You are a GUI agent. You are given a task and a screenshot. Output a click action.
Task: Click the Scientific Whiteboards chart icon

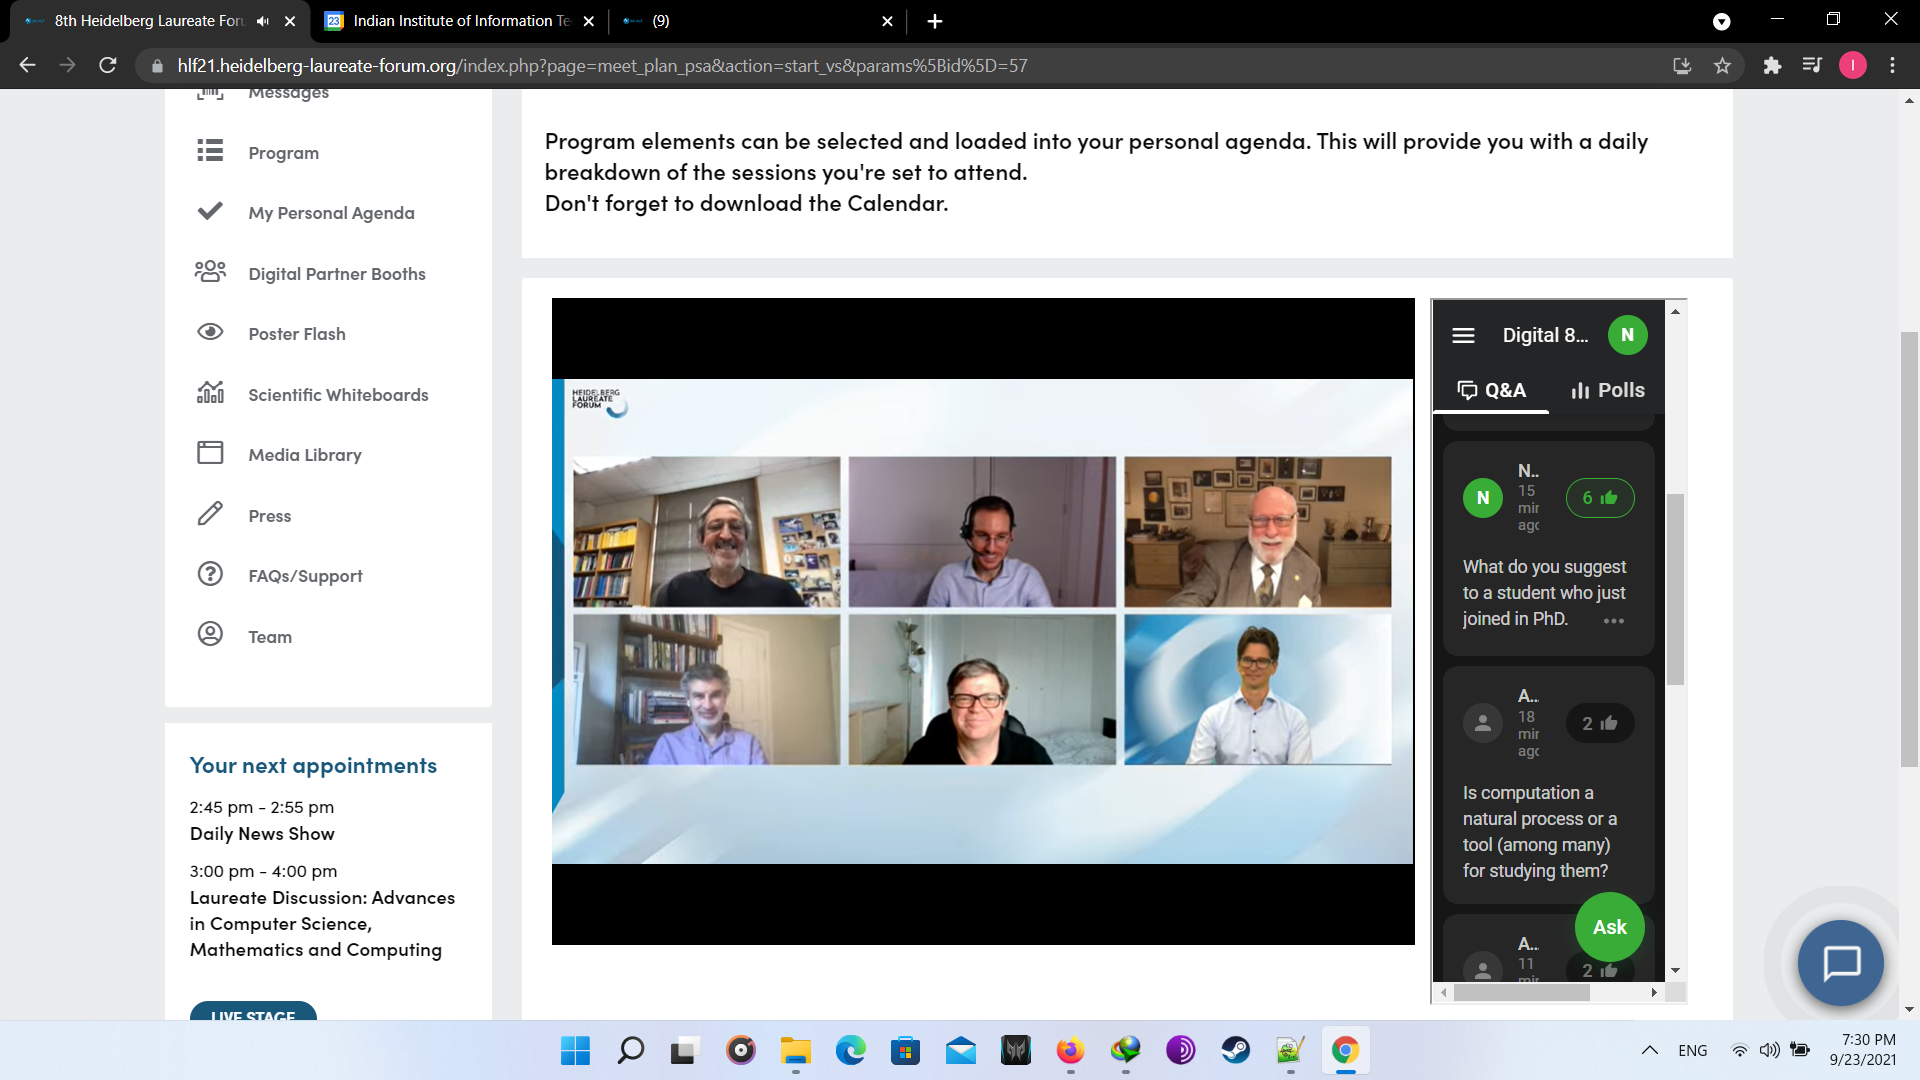(x=210, y=393)
